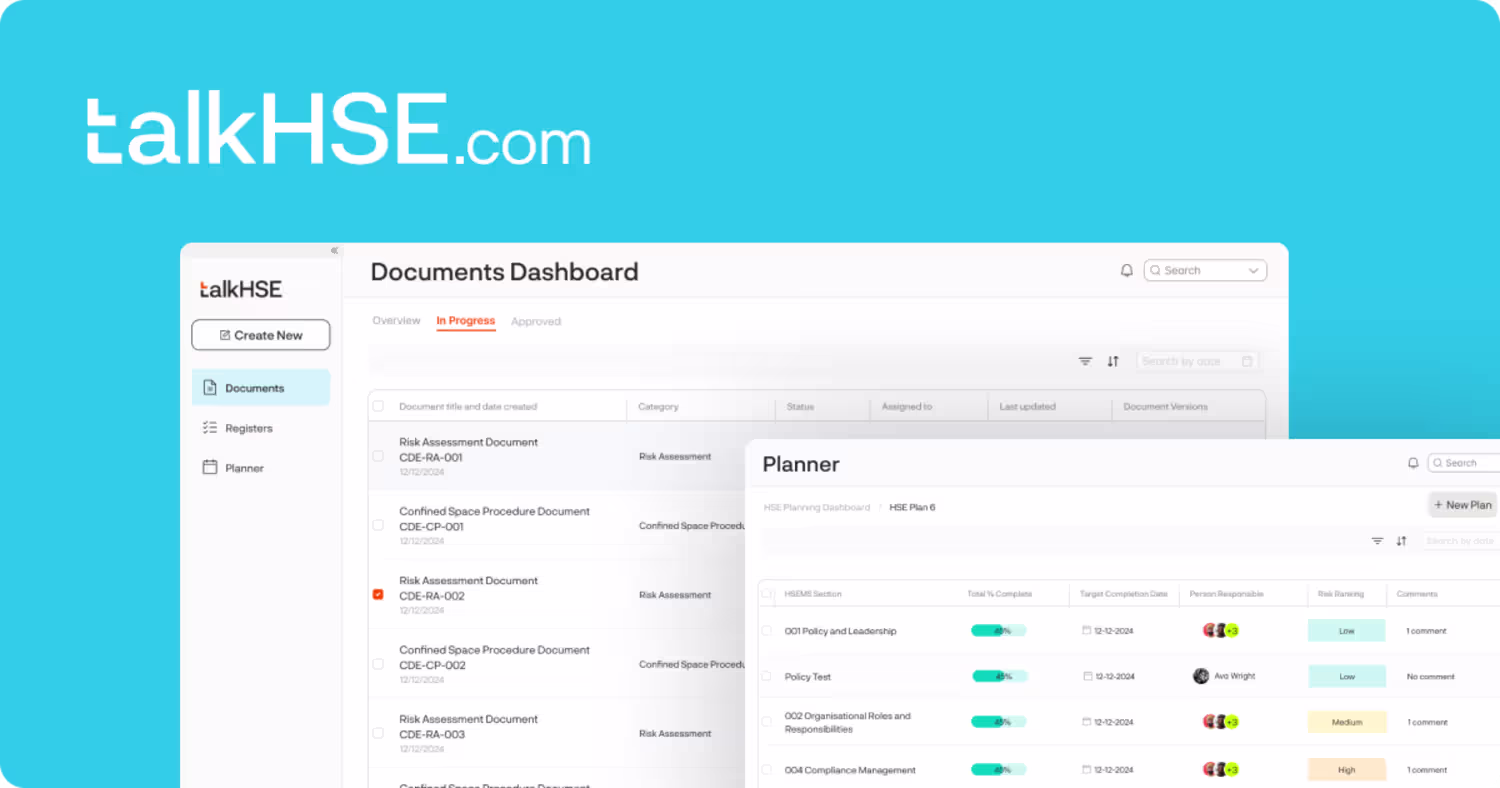Click 'Document title and date created' column header
The height and width of the screenshot is (788, 1500).
click(x=468, y=407)
